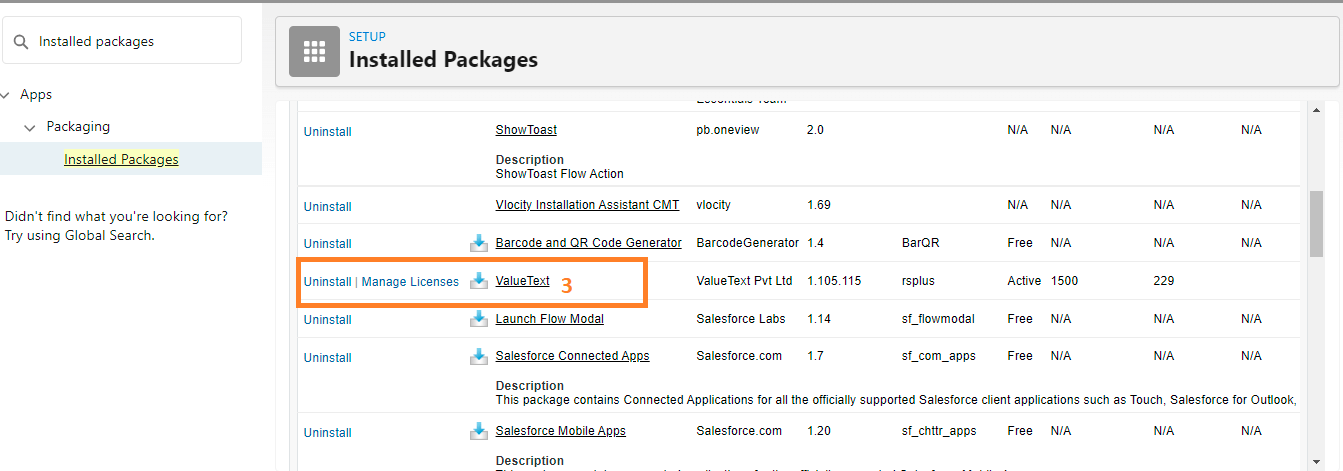Click scroll-up arrow of packages list scrollbar
1343x471 pixels.
1317,109
